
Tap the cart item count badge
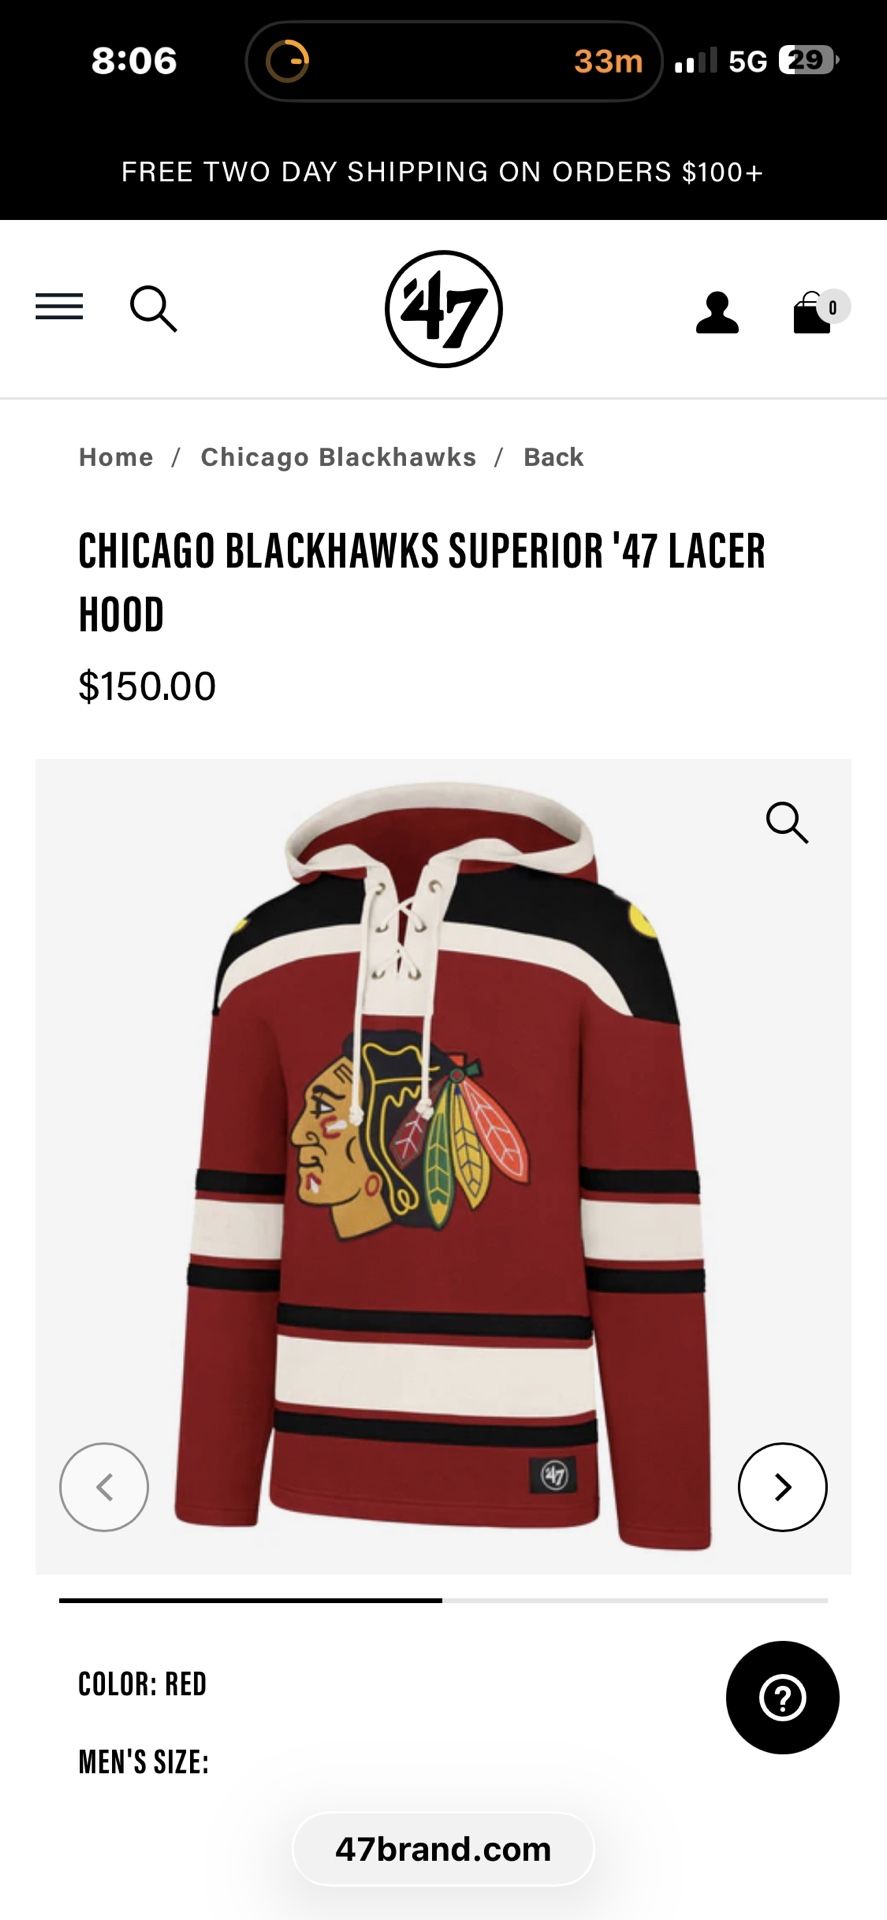coord(832,307)
